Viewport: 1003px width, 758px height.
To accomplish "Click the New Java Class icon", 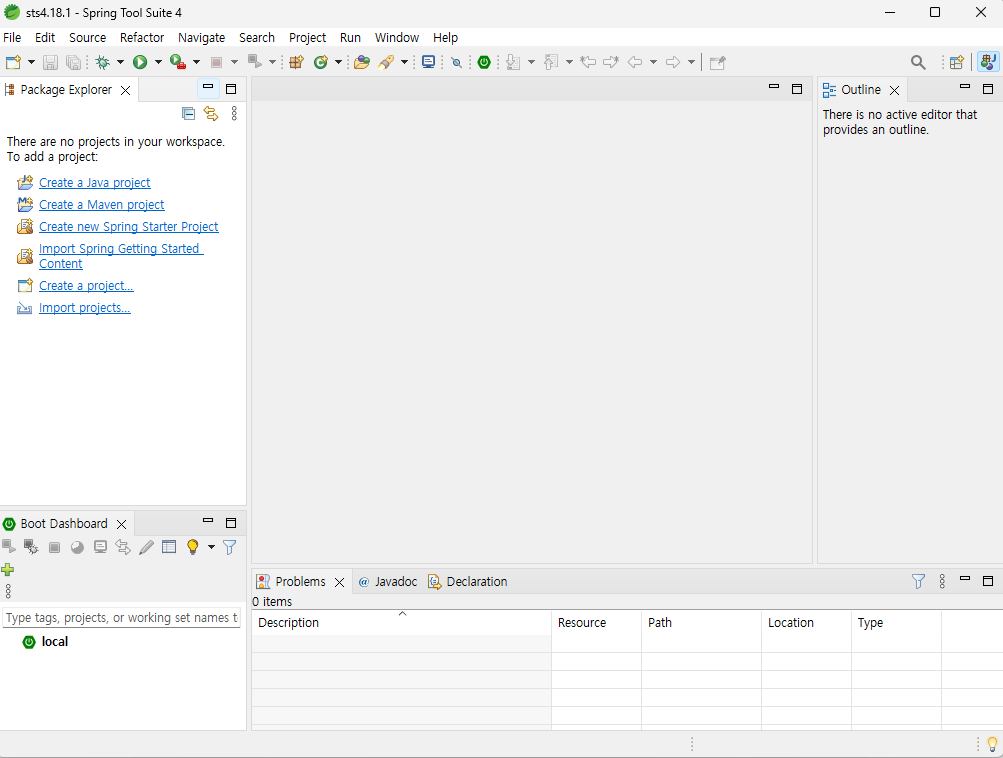I will point(321,62).
